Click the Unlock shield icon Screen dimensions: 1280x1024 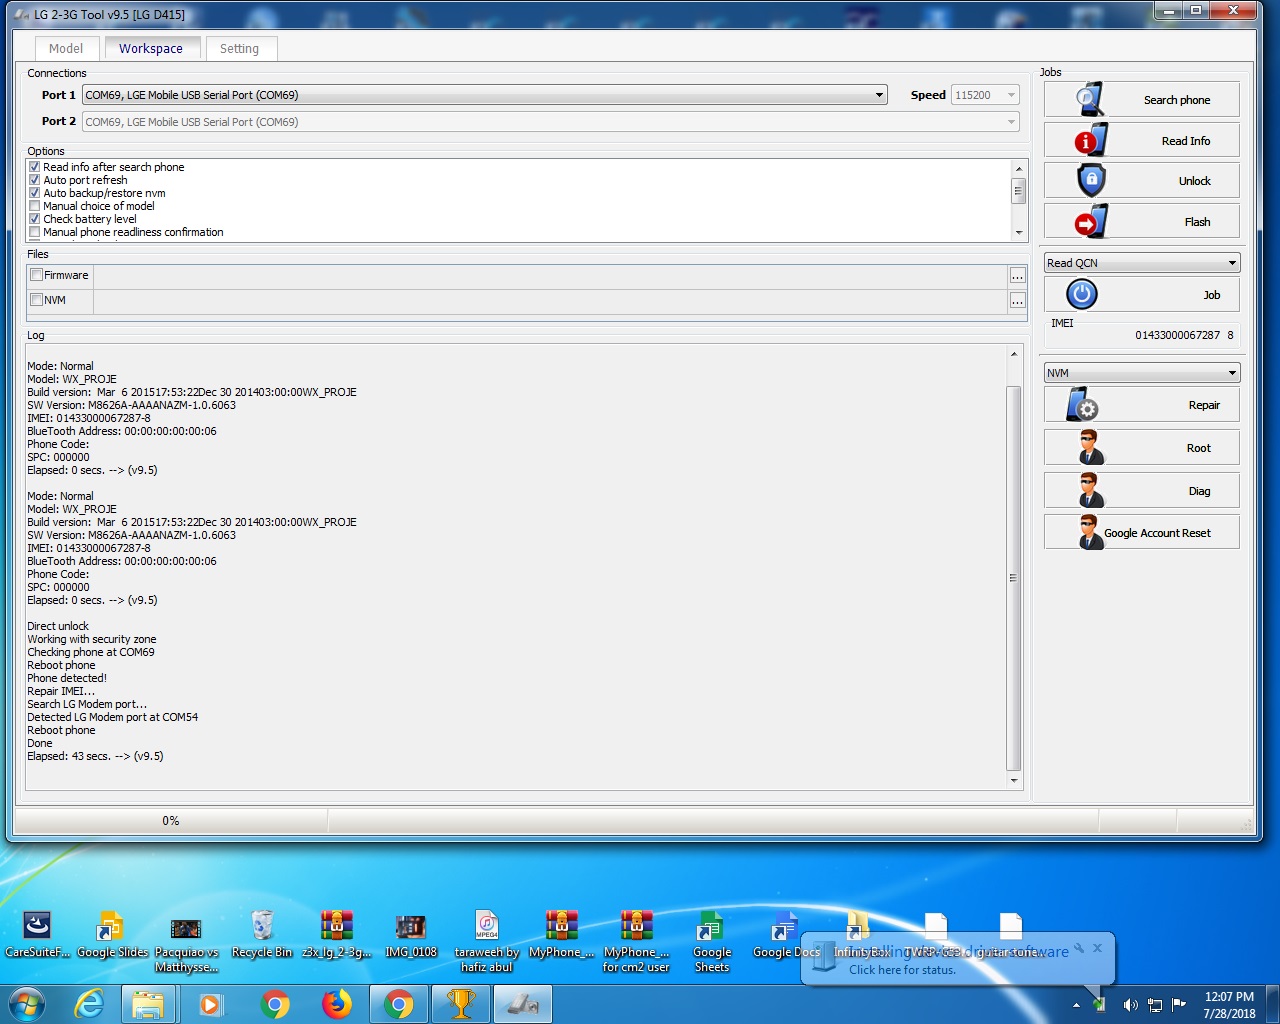tap(1091, 180)
